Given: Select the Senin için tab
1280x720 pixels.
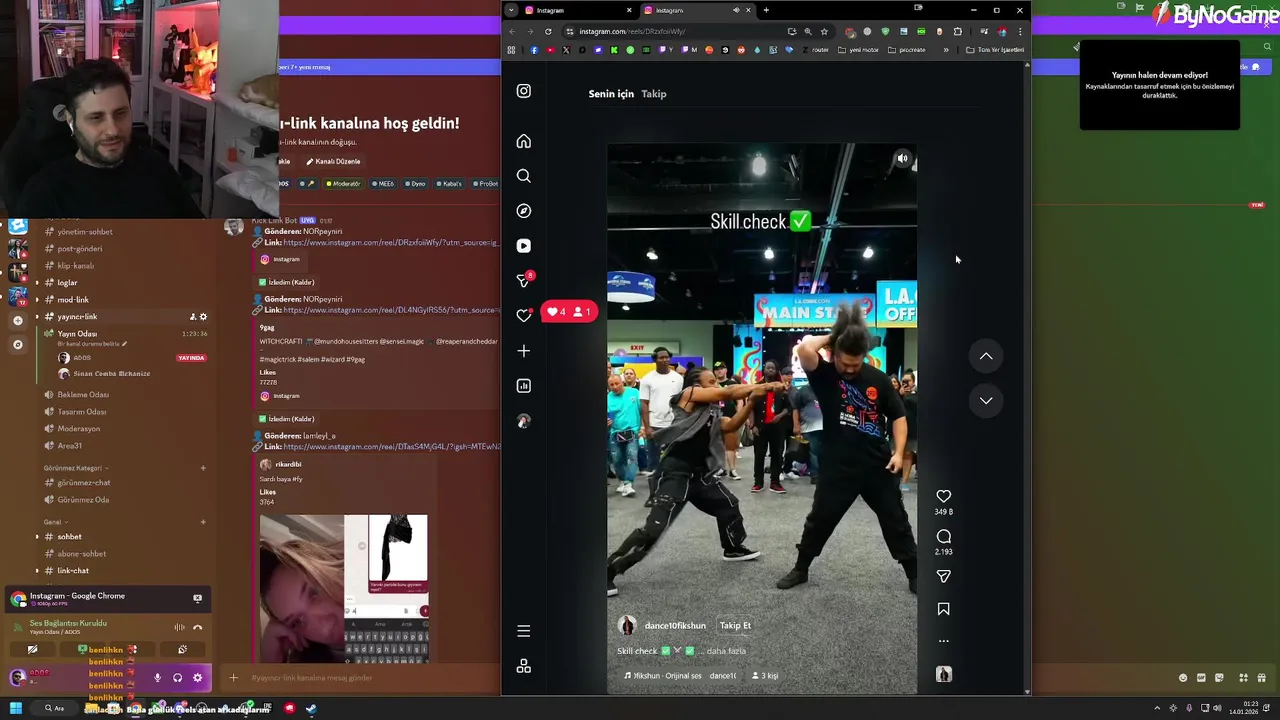Looking at the screenshot, I should click(x=611, y=94).
